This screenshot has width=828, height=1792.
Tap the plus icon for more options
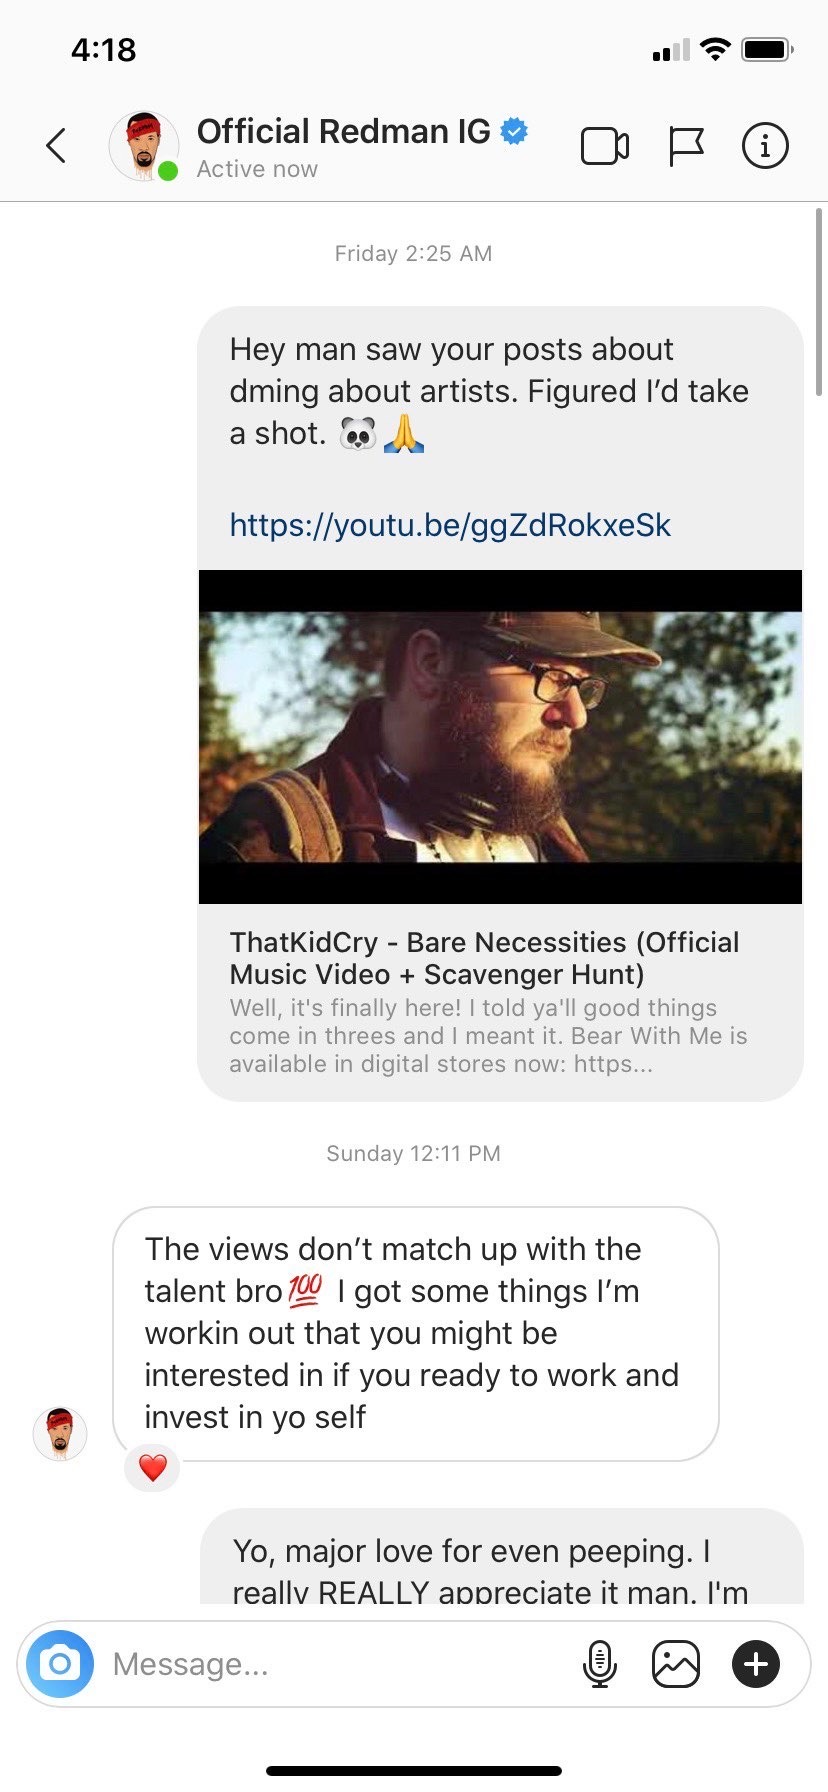(x=756, y=1664)
